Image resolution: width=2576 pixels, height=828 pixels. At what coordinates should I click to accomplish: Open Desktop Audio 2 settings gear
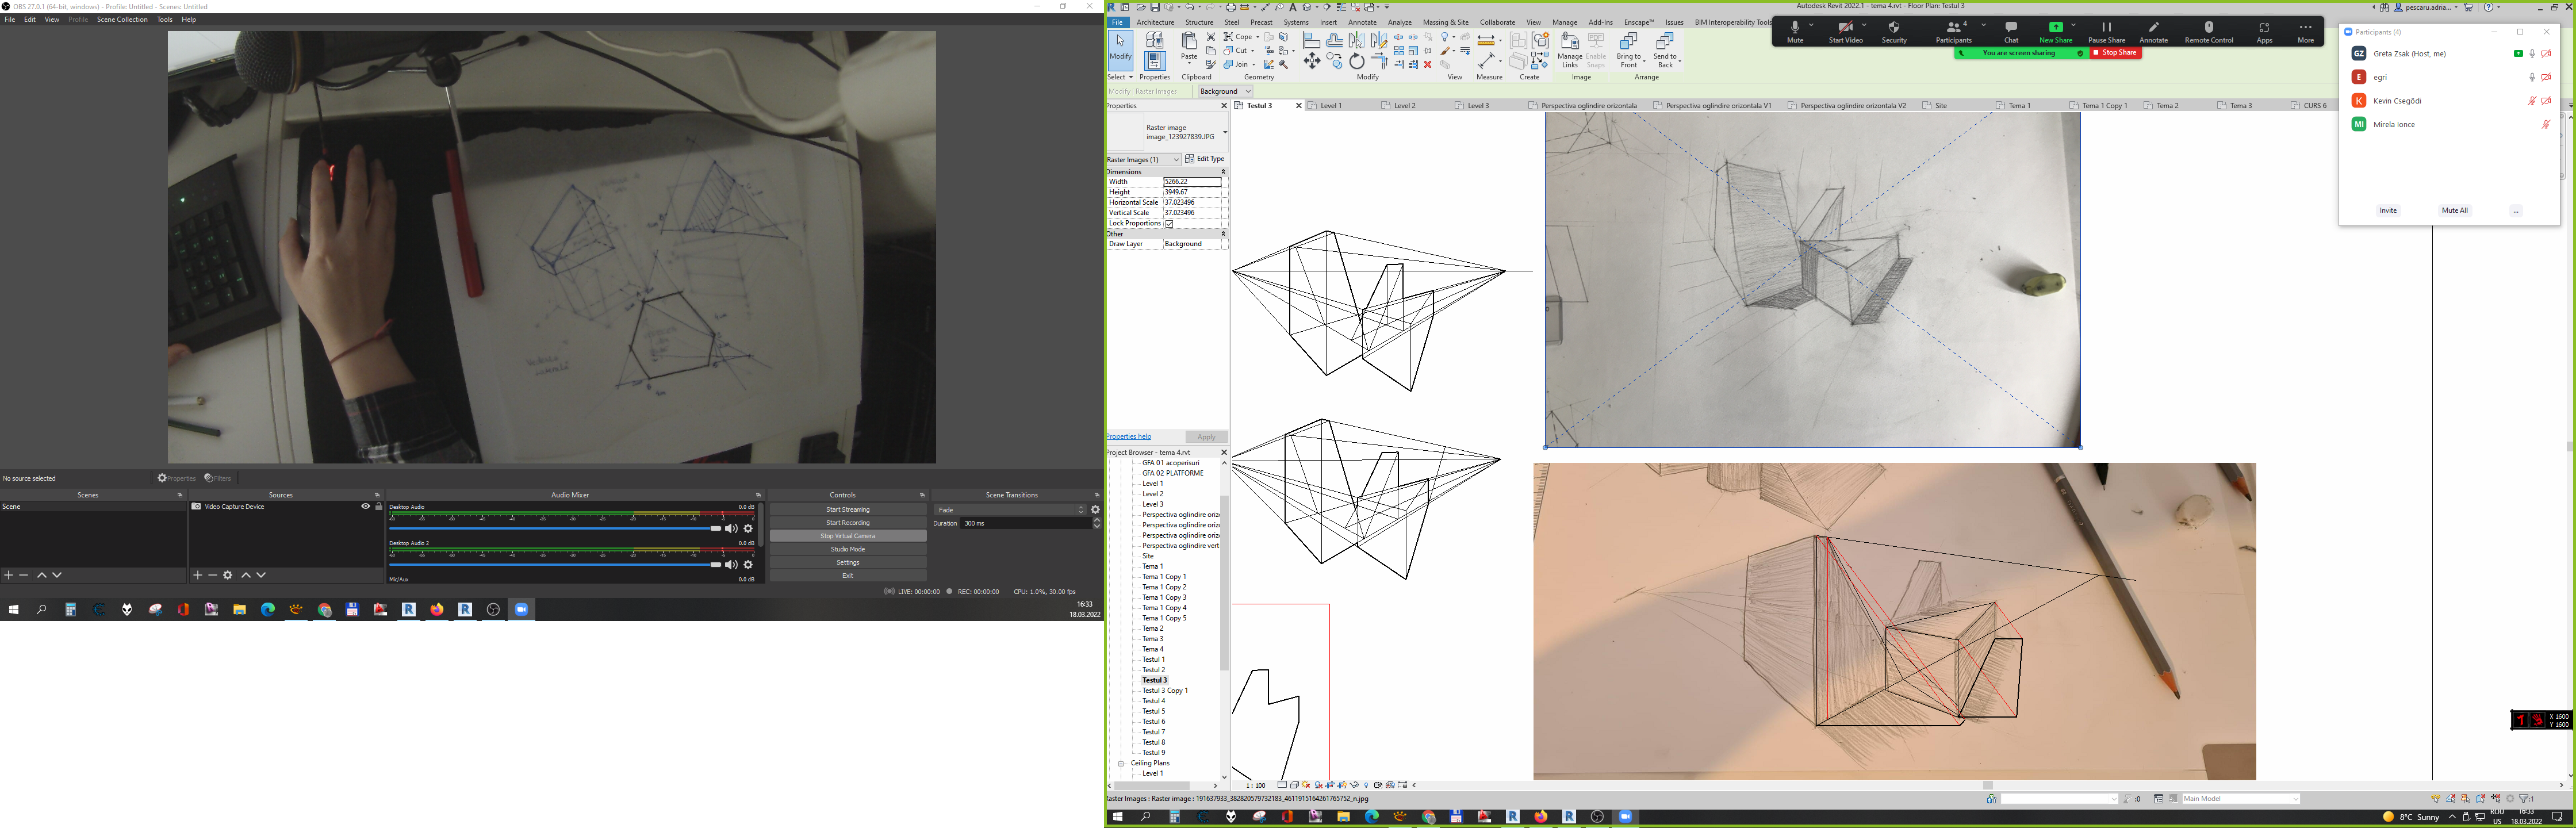(748, 565)
